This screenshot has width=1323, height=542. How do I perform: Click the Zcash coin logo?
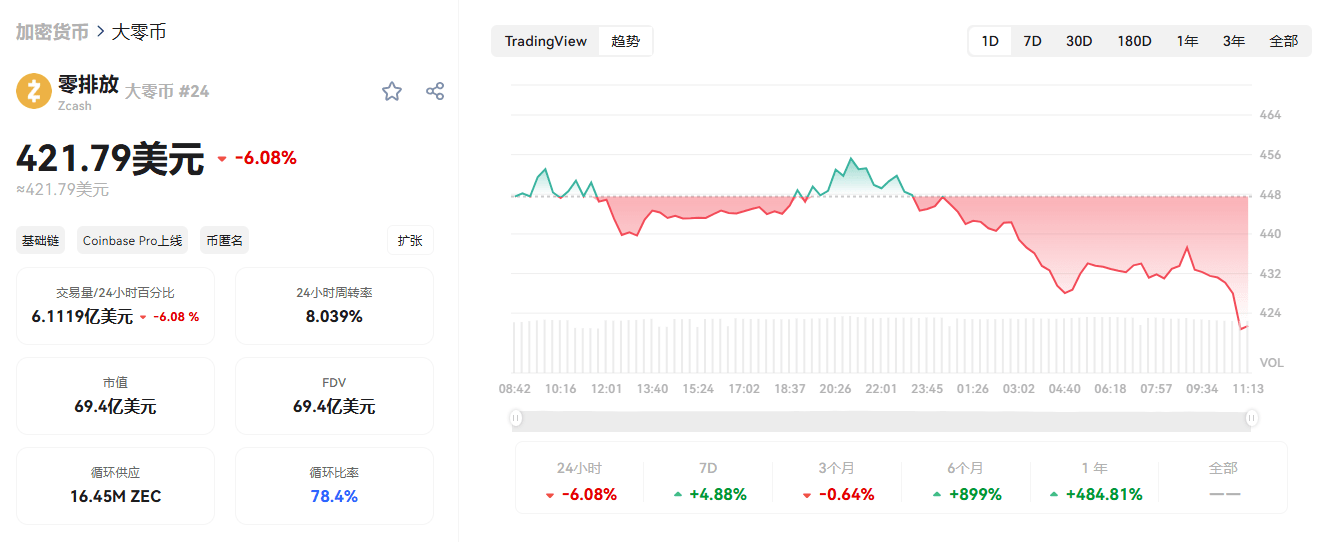click(x=34, y=91)
